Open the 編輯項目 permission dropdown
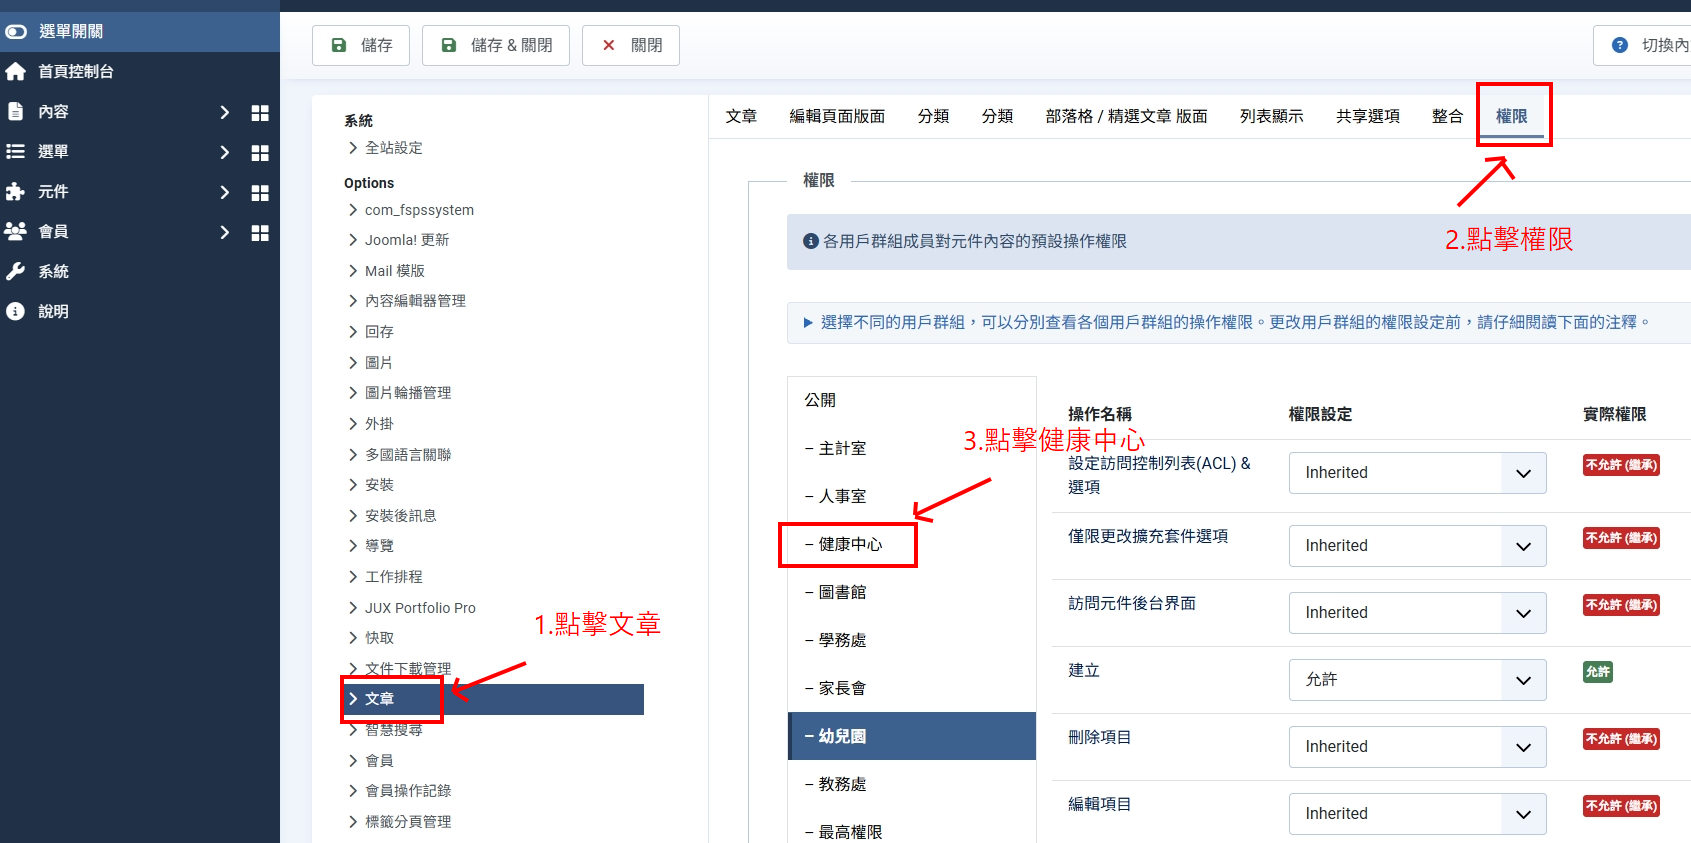This screenshot has width=1691, height=843. 1417,814
